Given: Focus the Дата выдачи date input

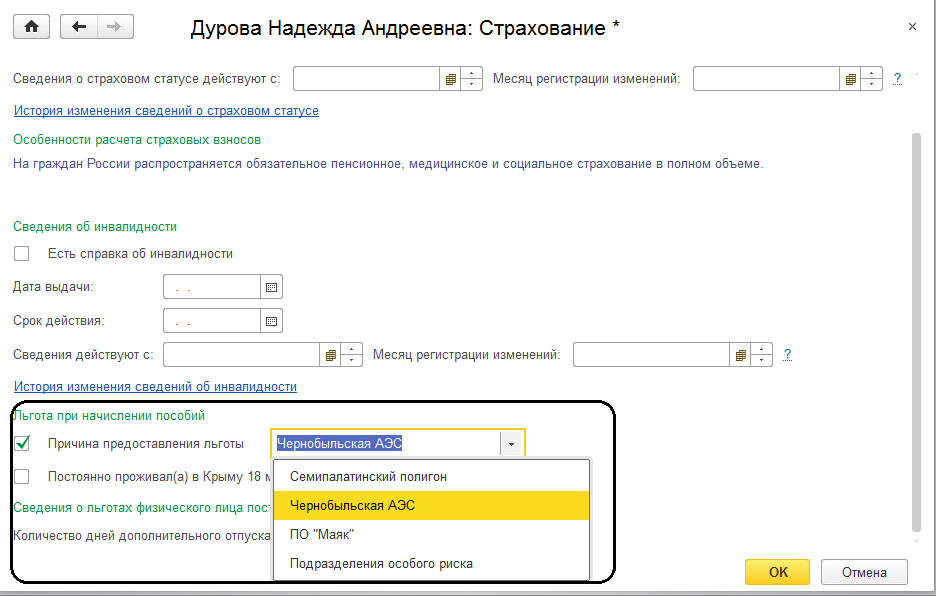Looking at the screenshot, I should (211, 287).
